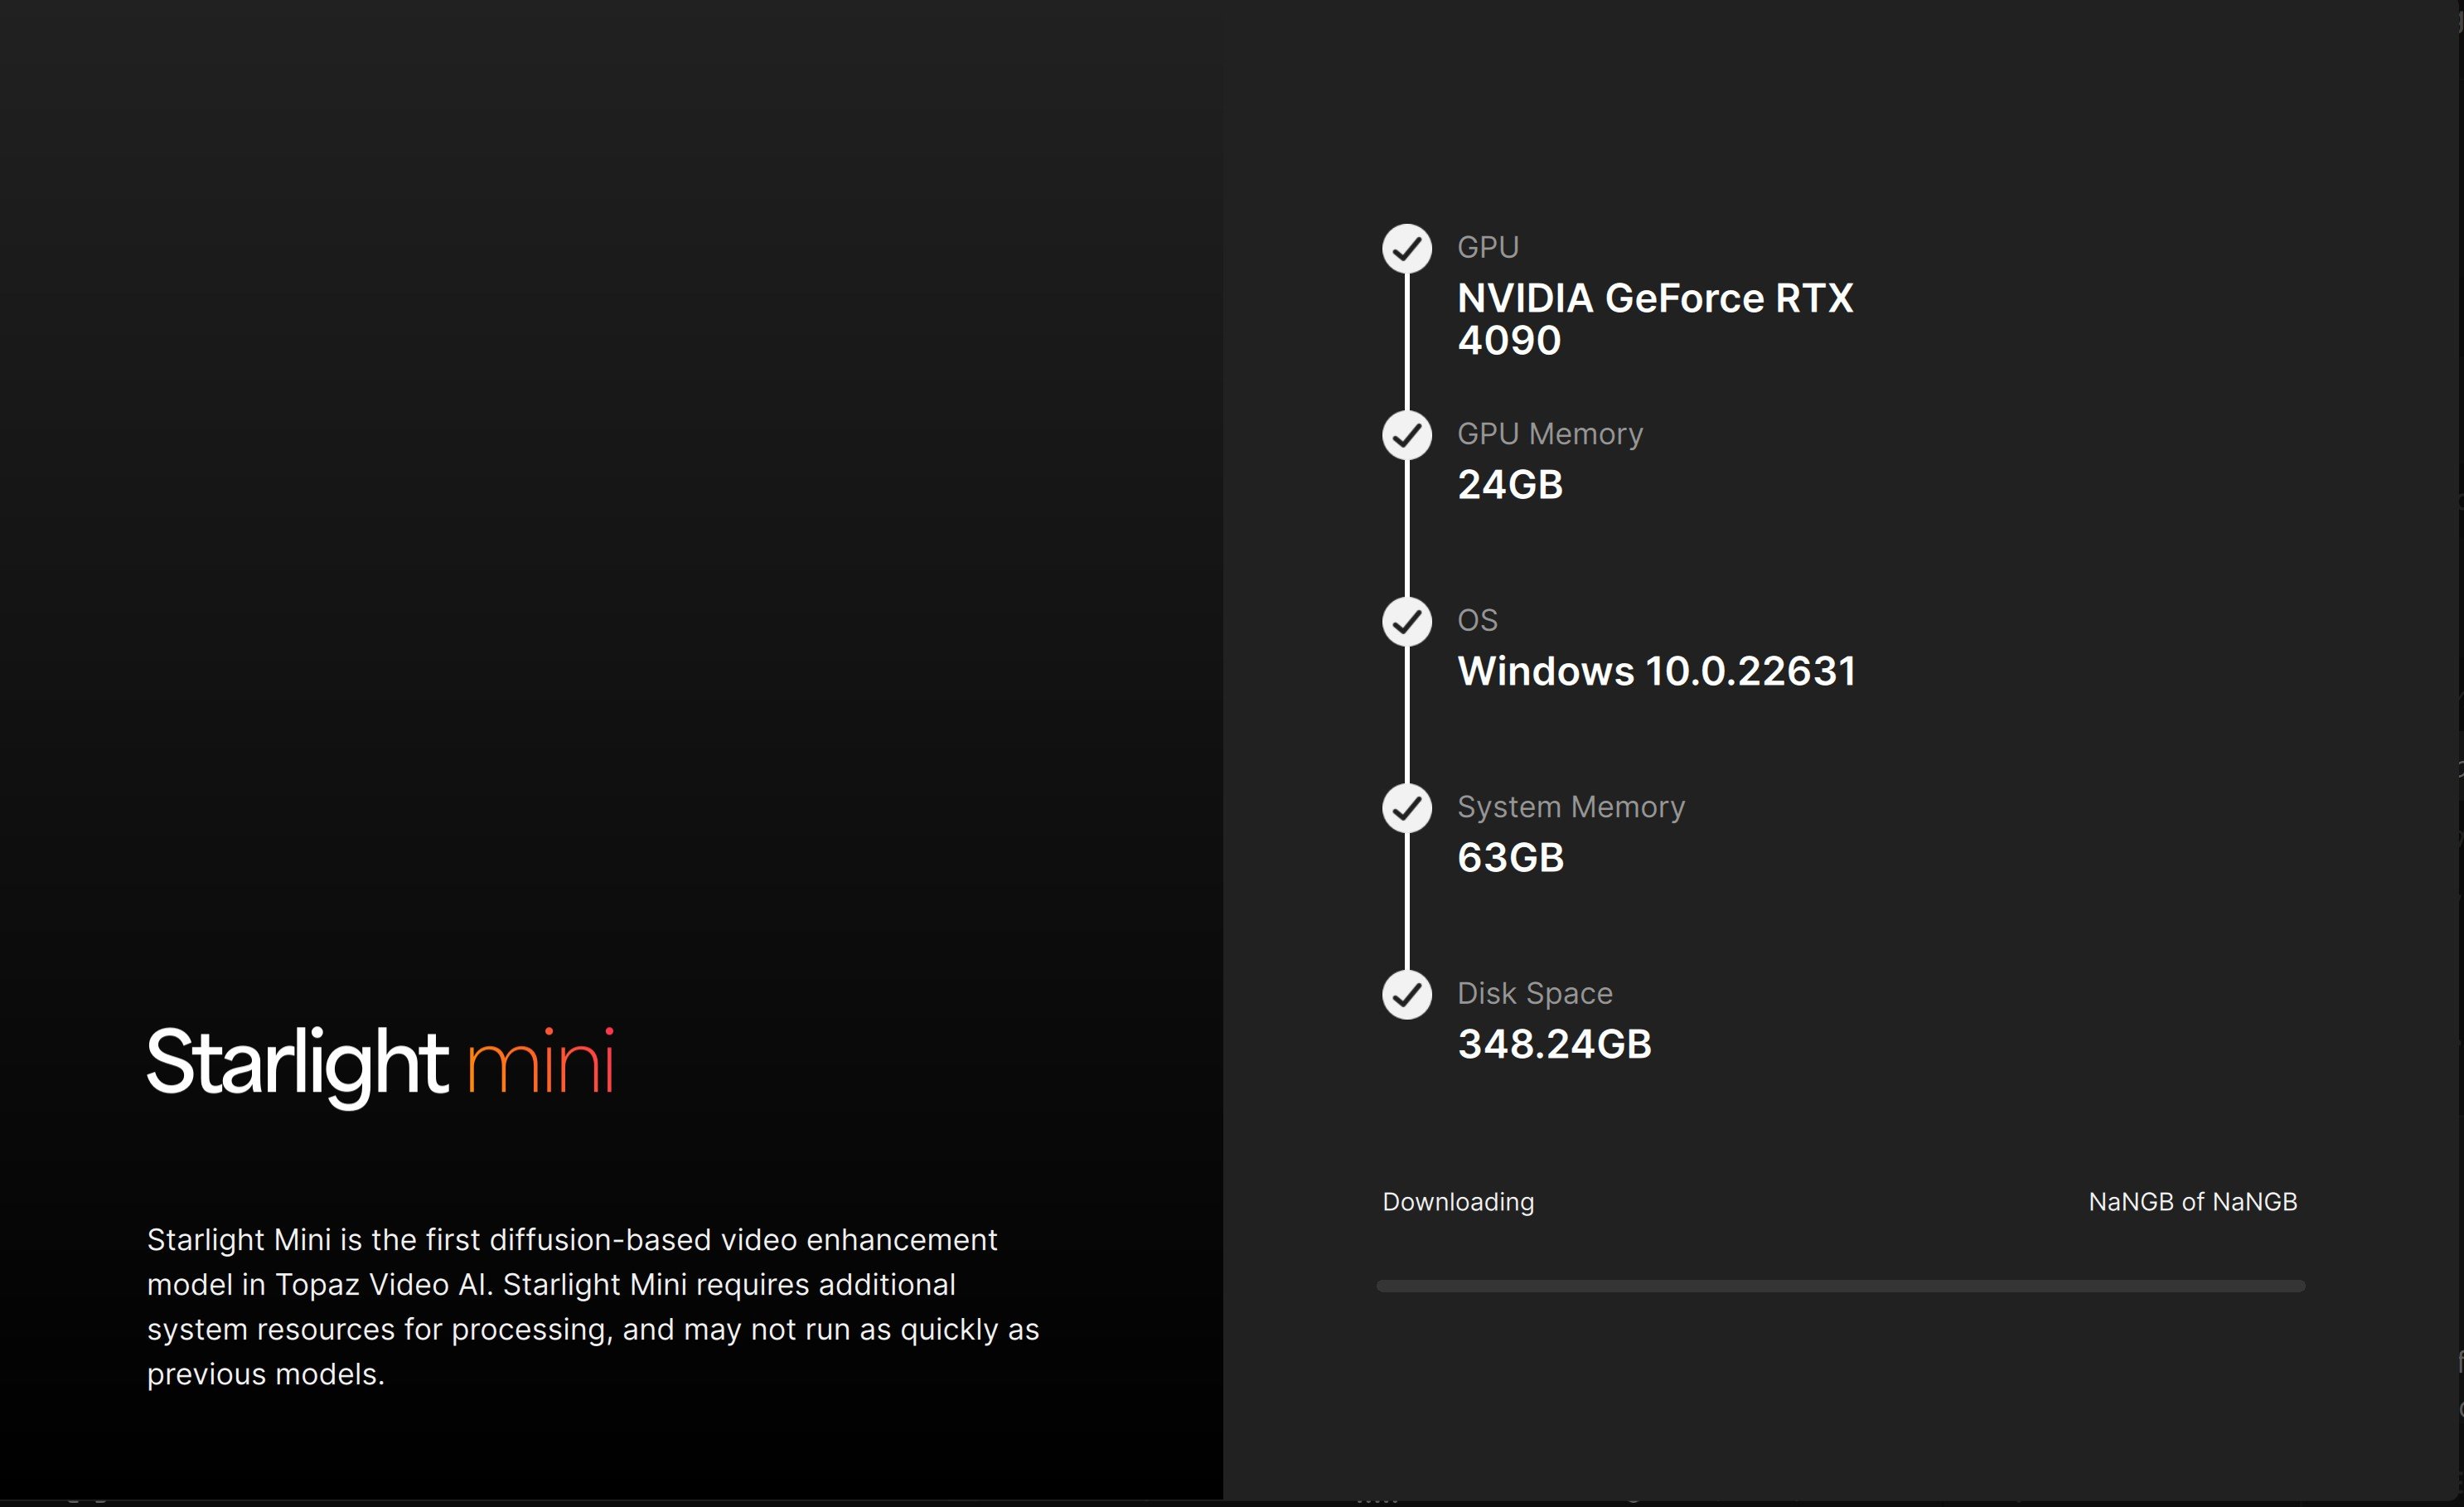Viewport: 2464px width, 1507px height.
Task: Click the Disk Space checkmark icon
Action: [x=1406, y=995]
